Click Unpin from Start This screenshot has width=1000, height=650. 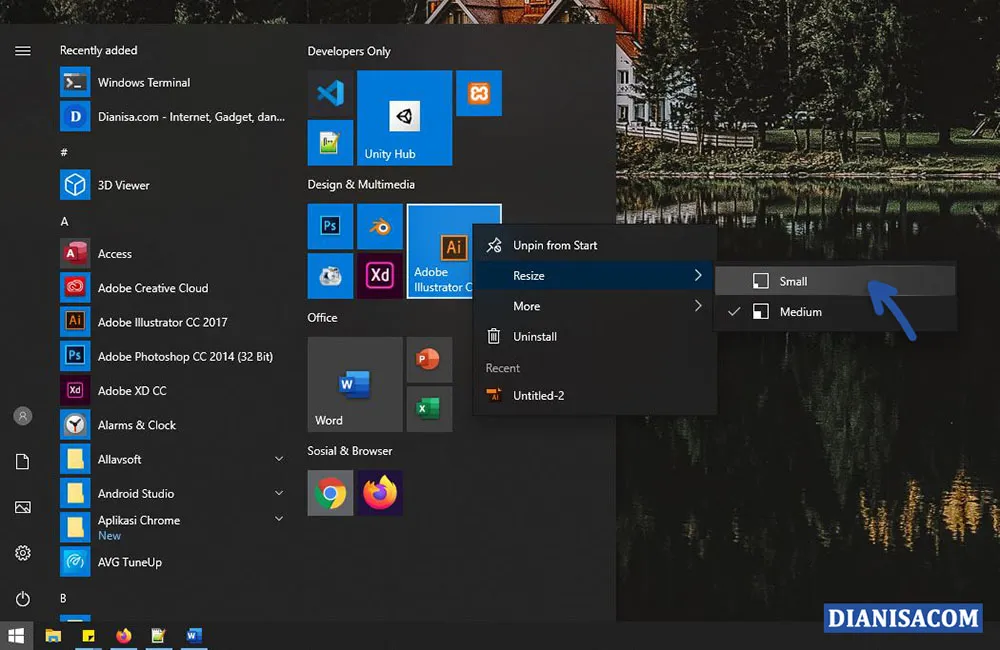tap(556, 244)
